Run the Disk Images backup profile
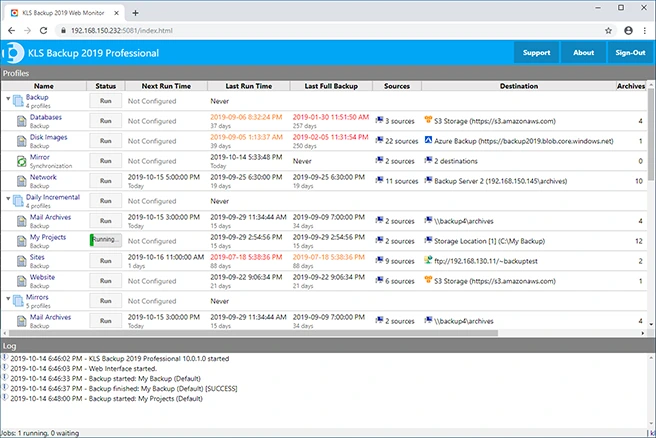Screen dimensions: 656x438 click(x=105, y=141)
